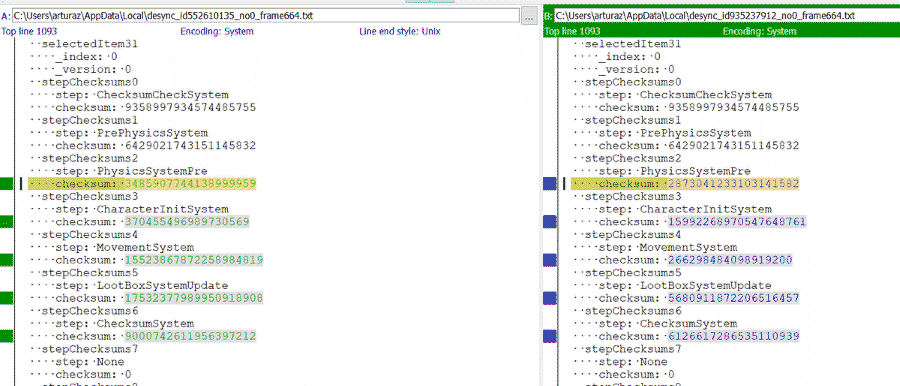Click 'step: ChecksumSystem' line in pane A
This screenshot has height=386, width=900.
124,323
